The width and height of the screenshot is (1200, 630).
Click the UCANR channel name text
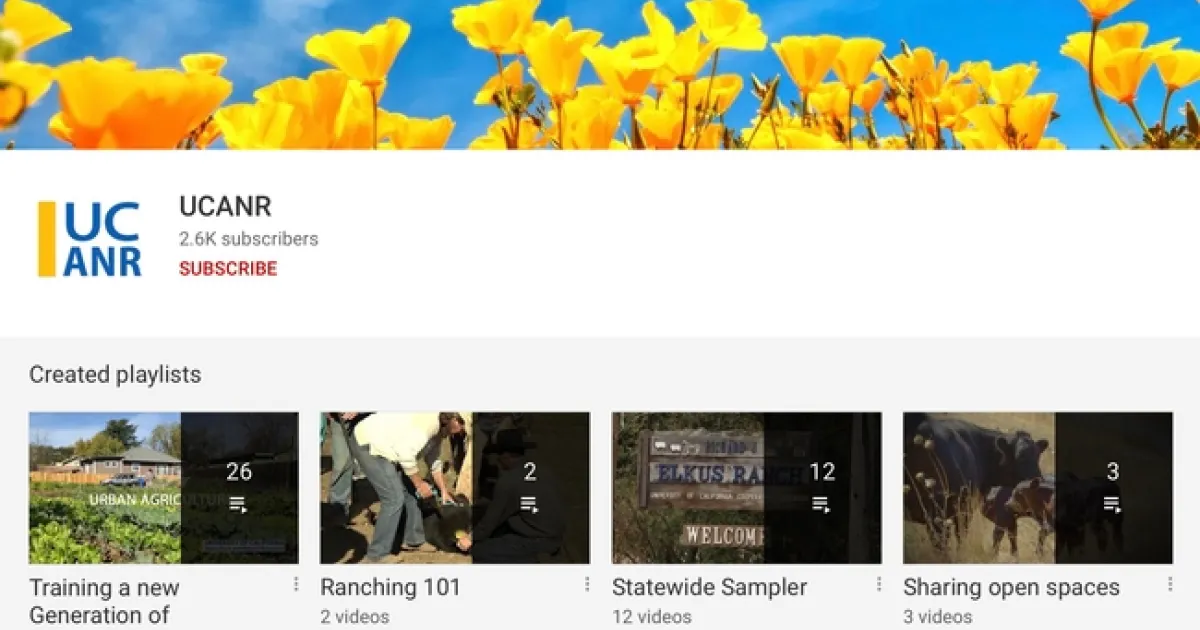tap(225, 206)
